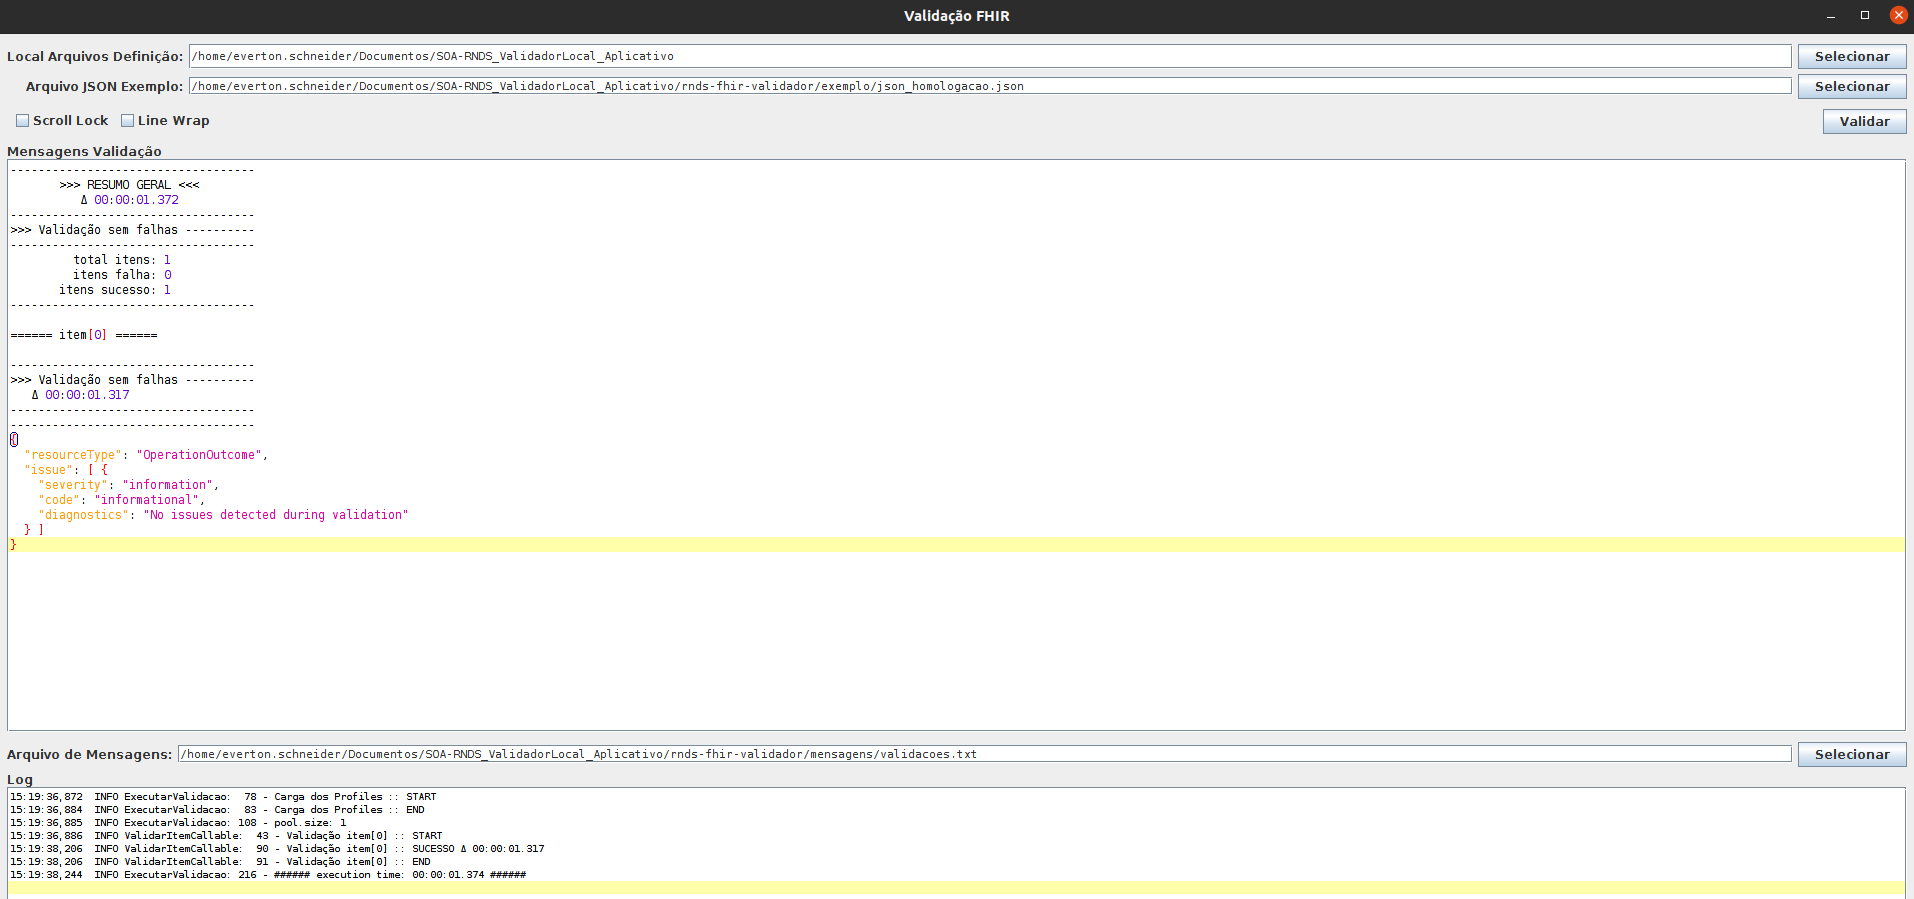Click log line "Carga dos Profiles :: START"

tap(223, 797)
